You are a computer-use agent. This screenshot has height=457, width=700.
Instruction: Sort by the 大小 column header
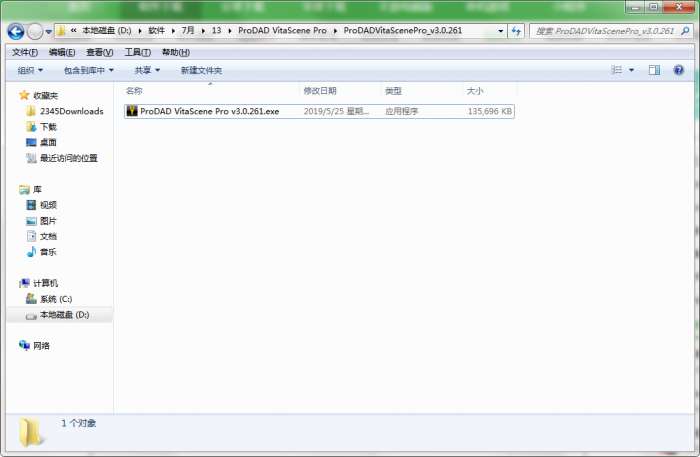point(475,91)
